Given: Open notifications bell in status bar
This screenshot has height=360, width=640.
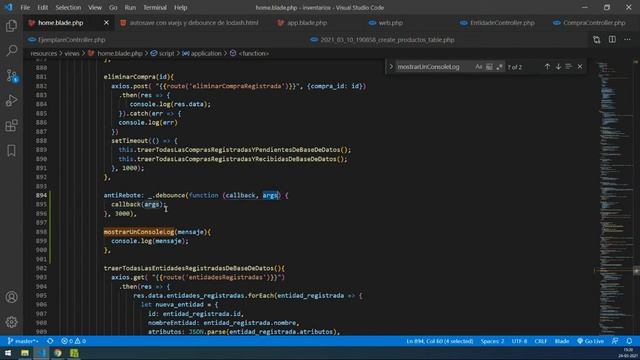Looking at the screenshot, I should (629, 341).
